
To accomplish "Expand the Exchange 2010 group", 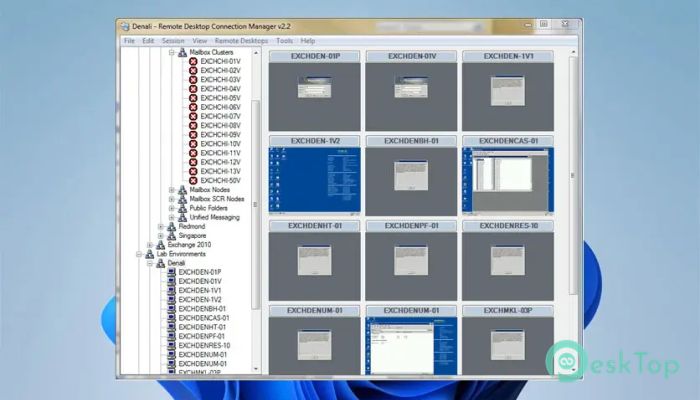I will [x=150, y=245].
